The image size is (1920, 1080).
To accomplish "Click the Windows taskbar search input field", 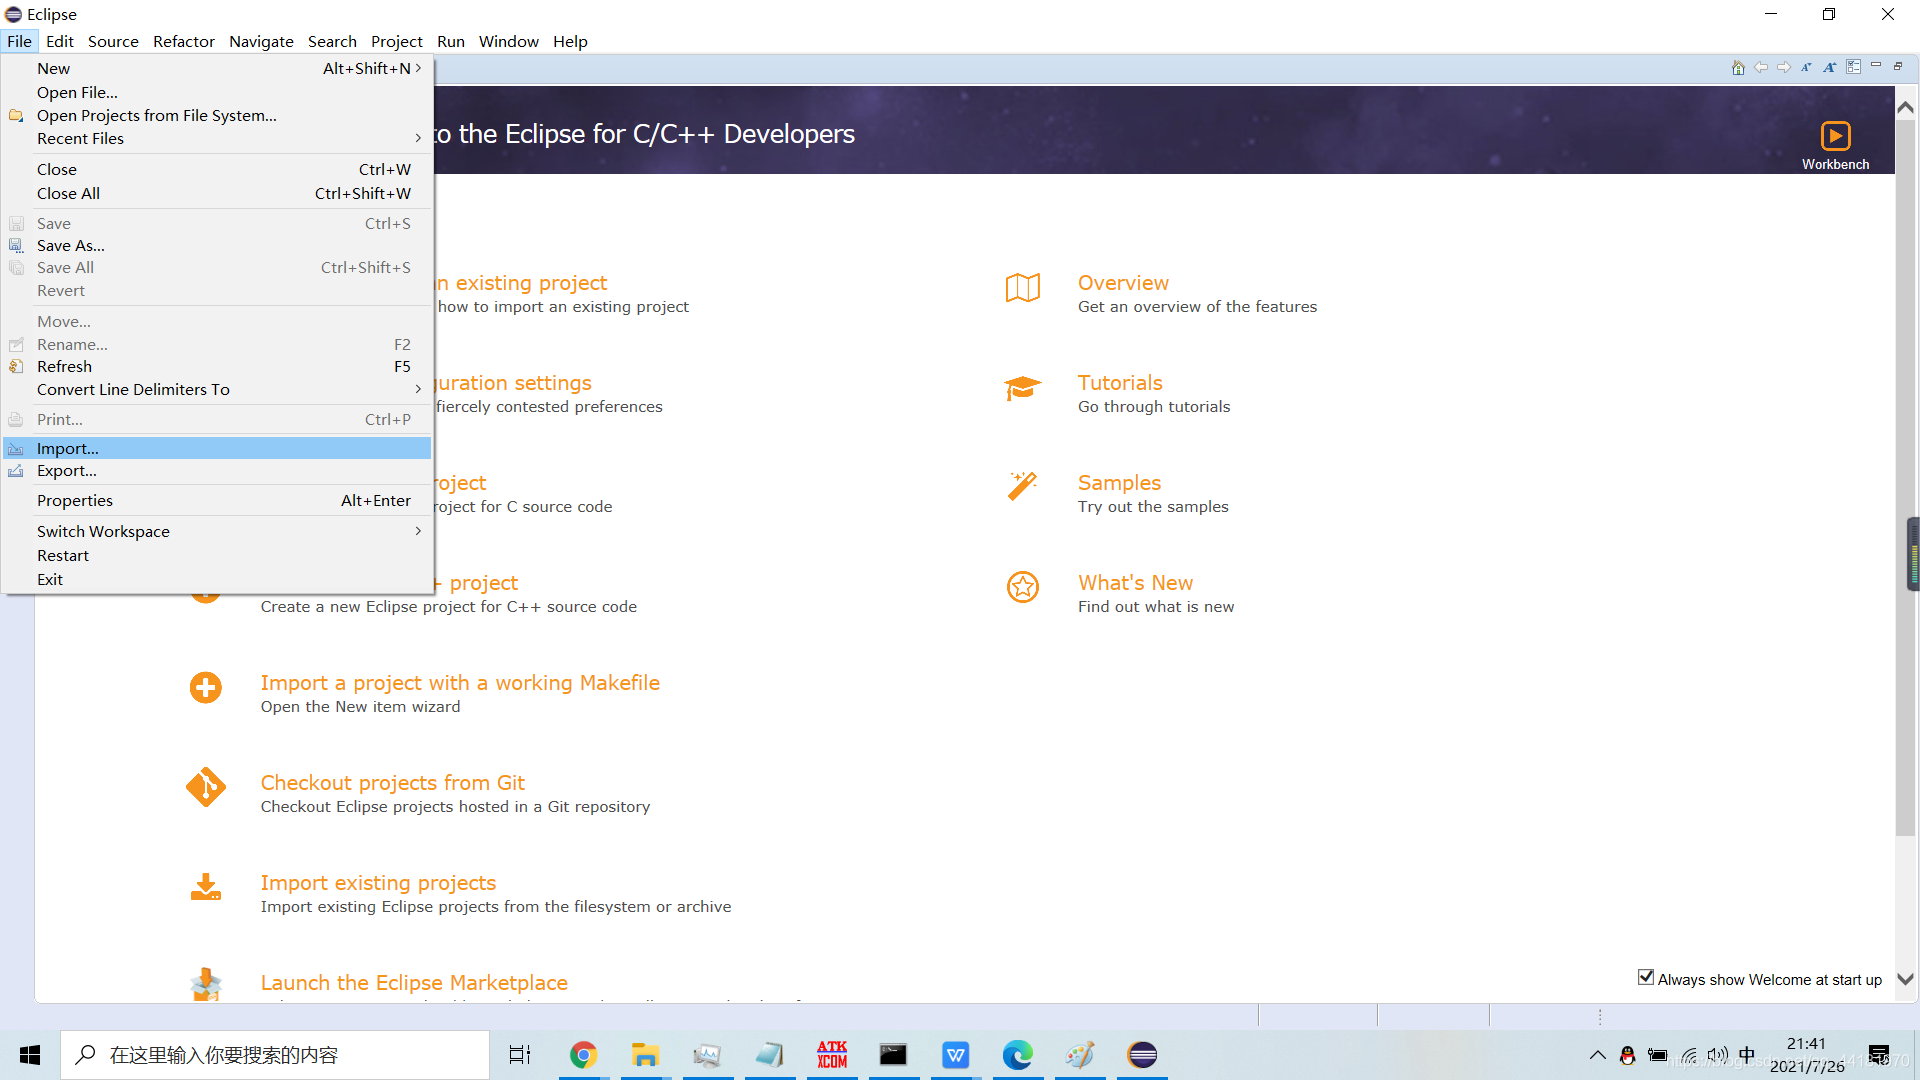I will tap(275, 1055).
